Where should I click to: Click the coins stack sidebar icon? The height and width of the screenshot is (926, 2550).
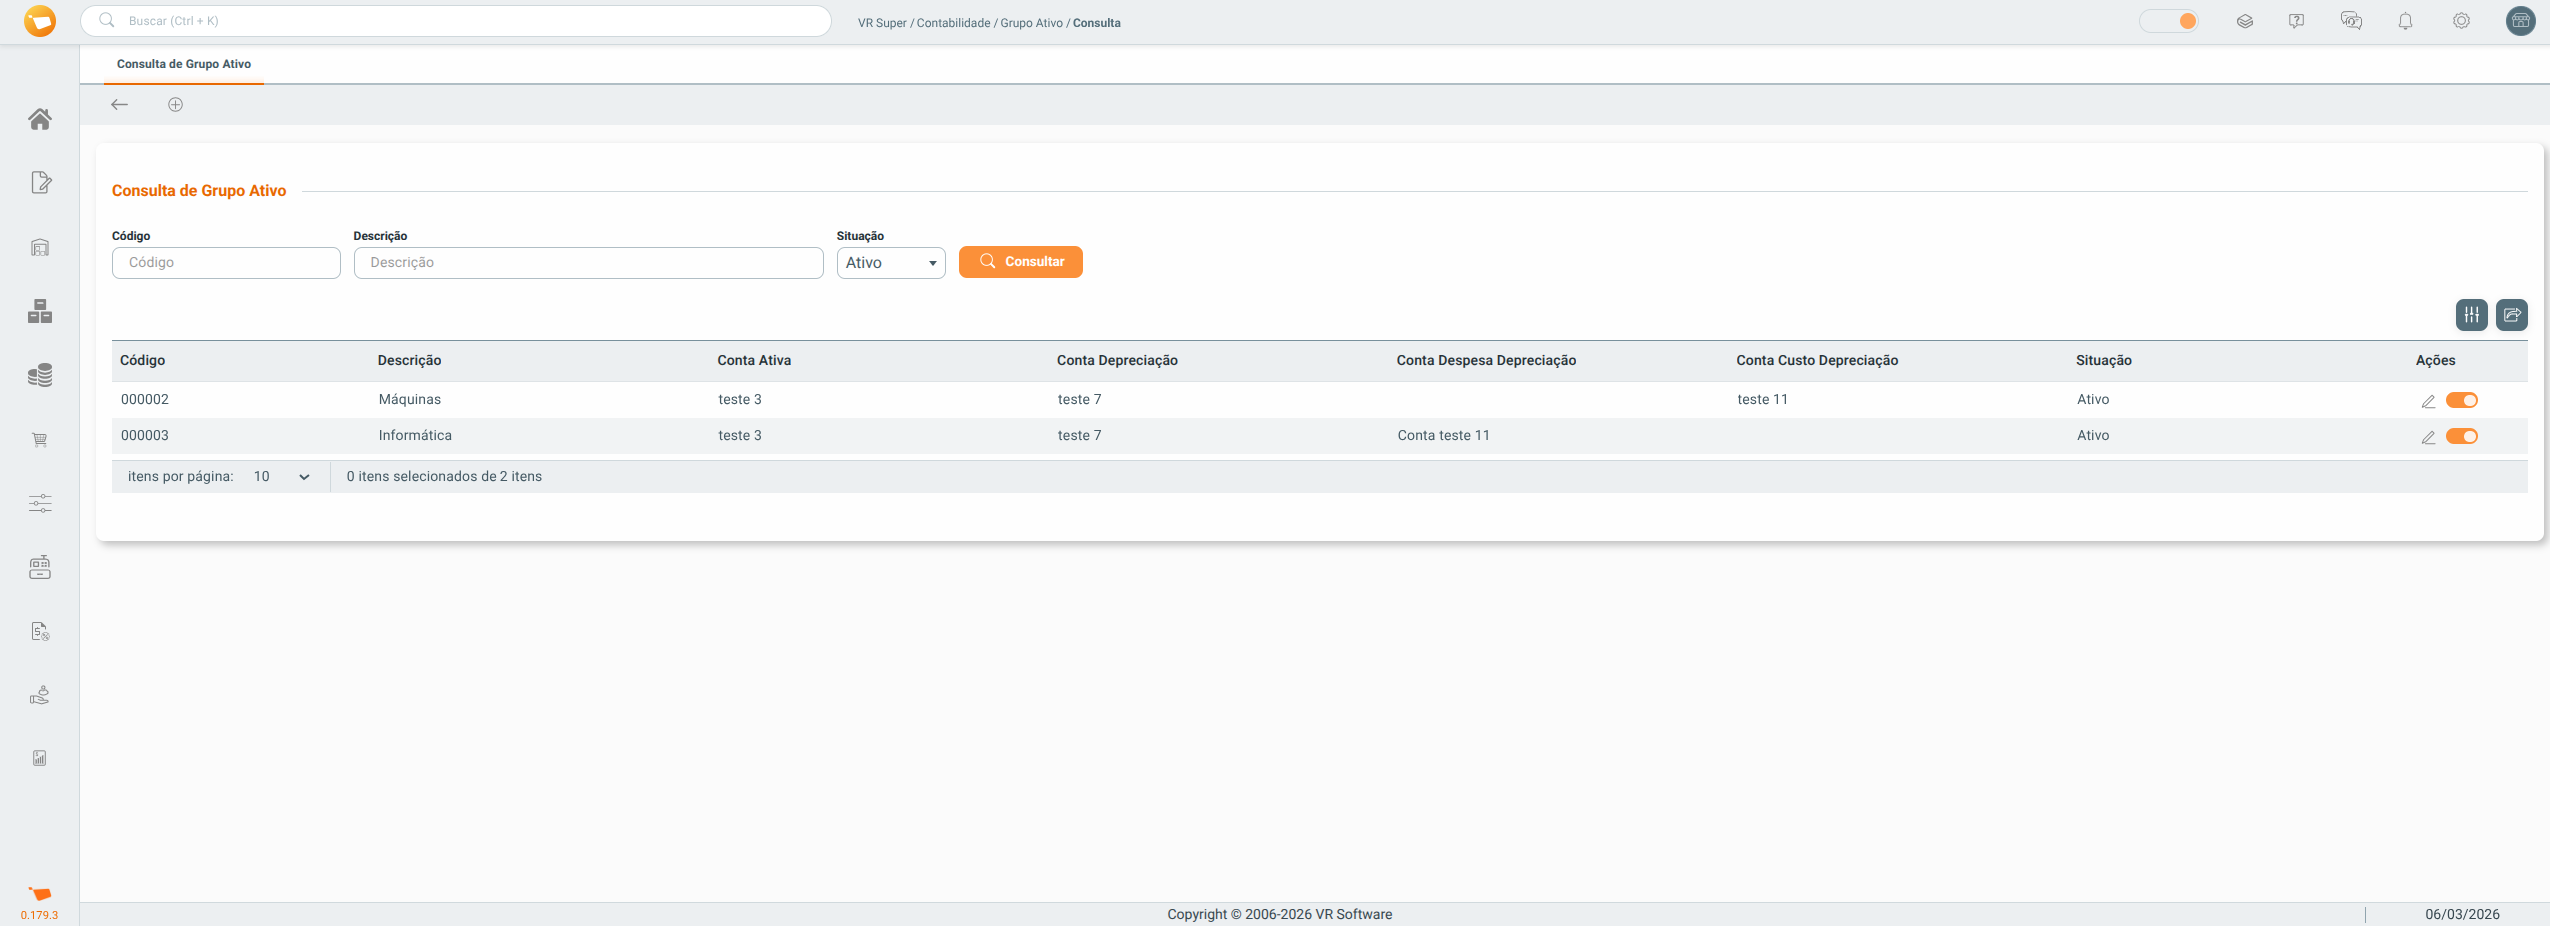pos(40,375)
